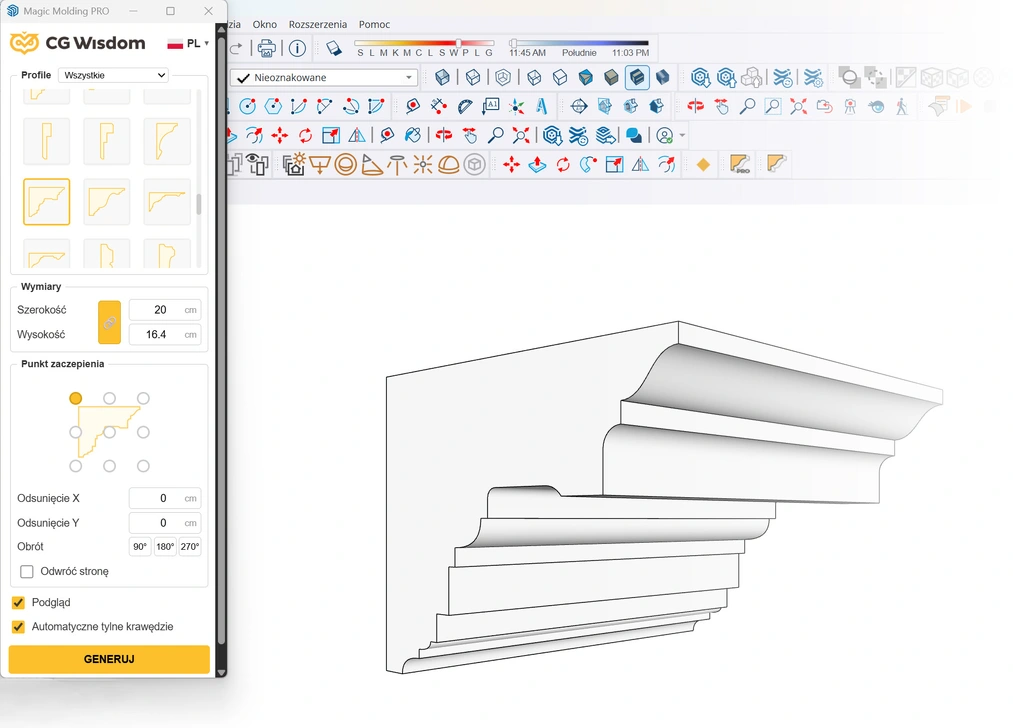Select the Text label tool
1013x728 pixels.
pyautogui.click(x=490, y=106)
